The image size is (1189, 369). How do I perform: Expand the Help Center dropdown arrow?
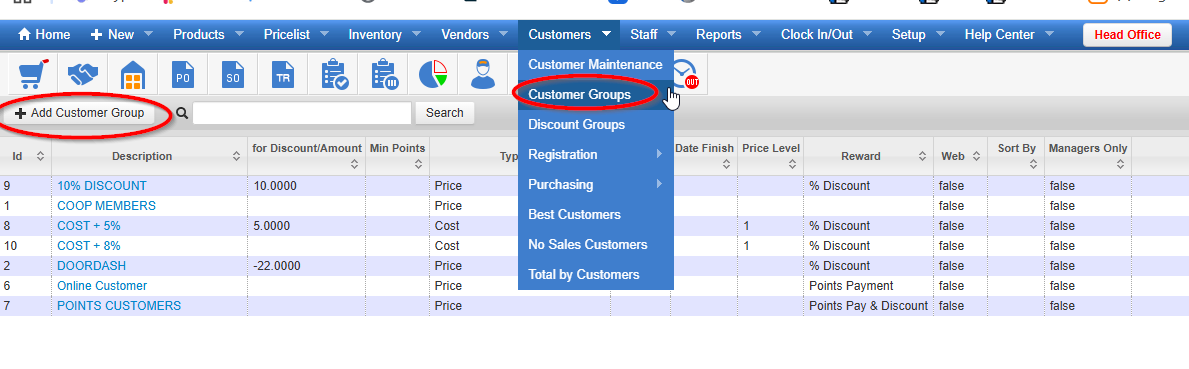1049,34
